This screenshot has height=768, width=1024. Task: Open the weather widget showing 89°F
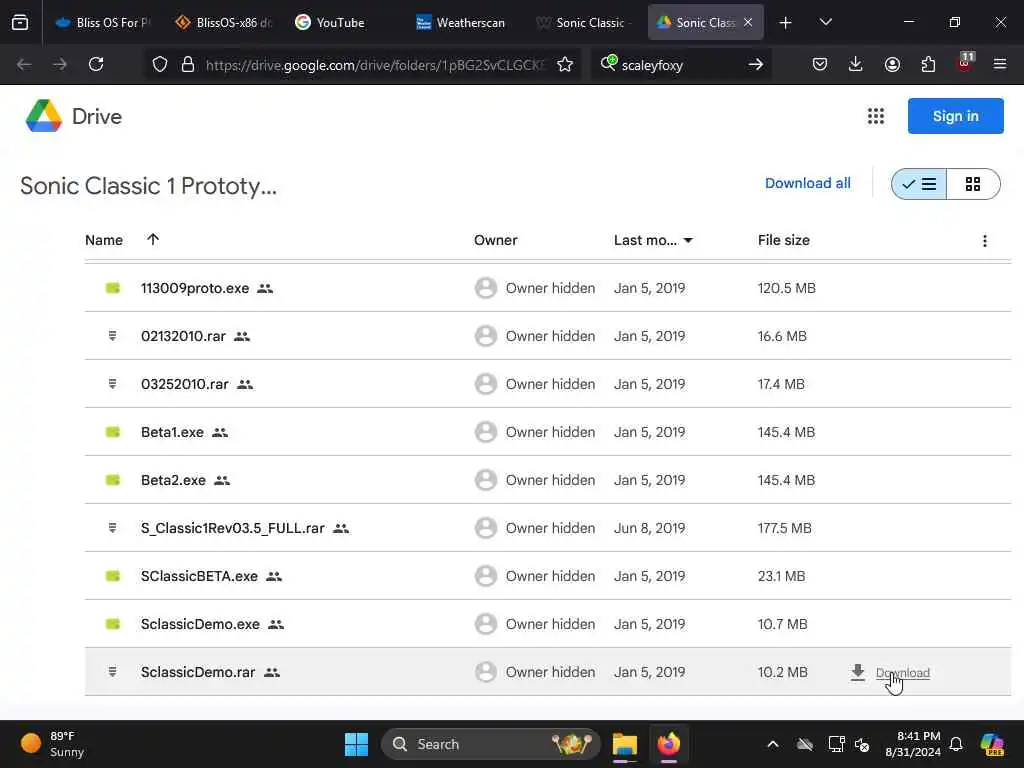54,744
